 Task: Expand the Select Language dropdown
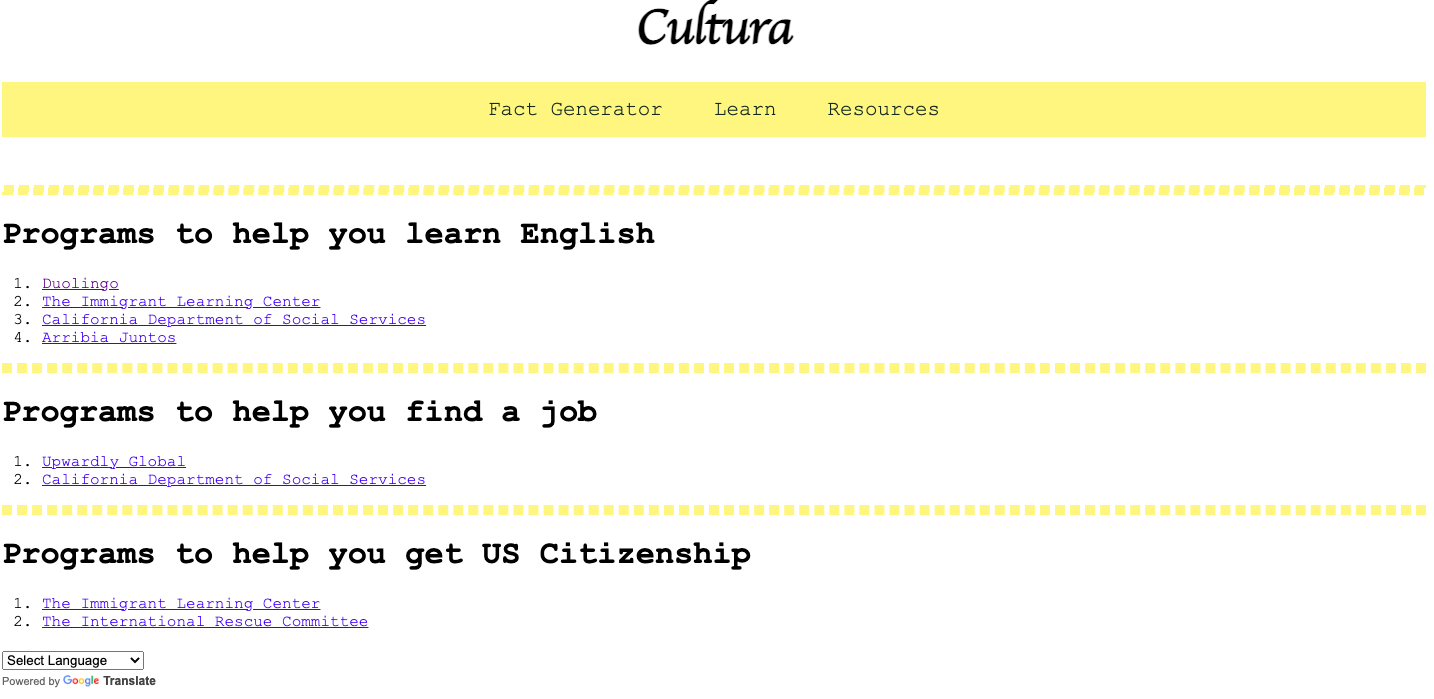point(73,660)
